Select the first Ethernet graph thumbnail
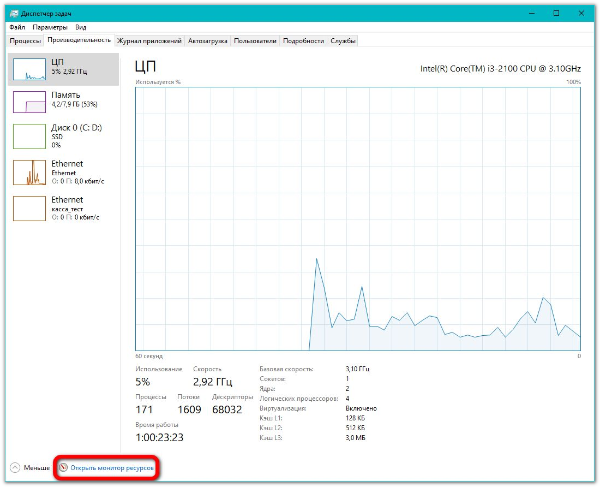Viewport: 600px width, 487px height. click(x=30, y=172)
